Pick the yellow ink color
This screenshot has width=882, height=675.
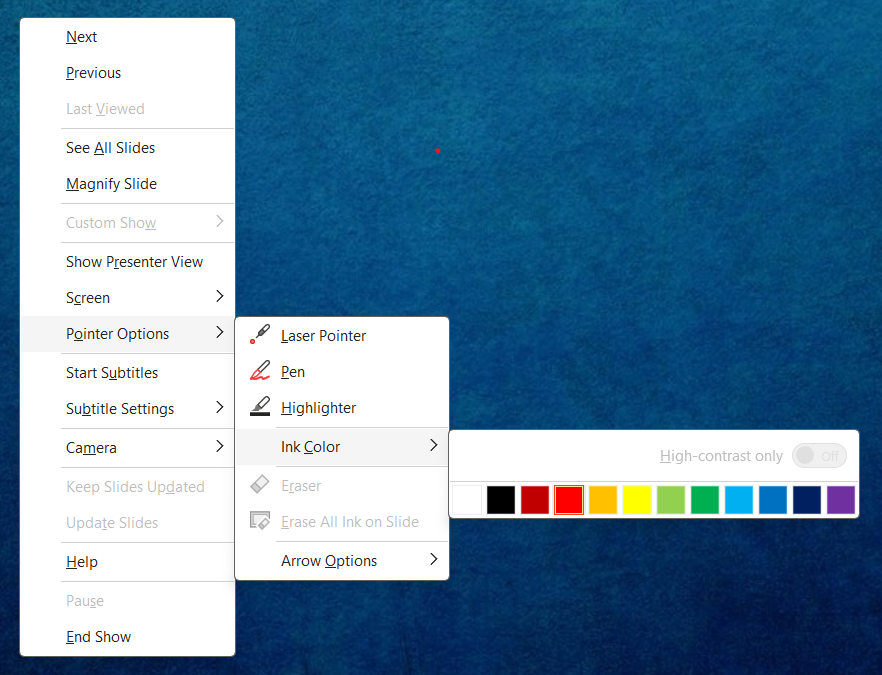(637, 500)
